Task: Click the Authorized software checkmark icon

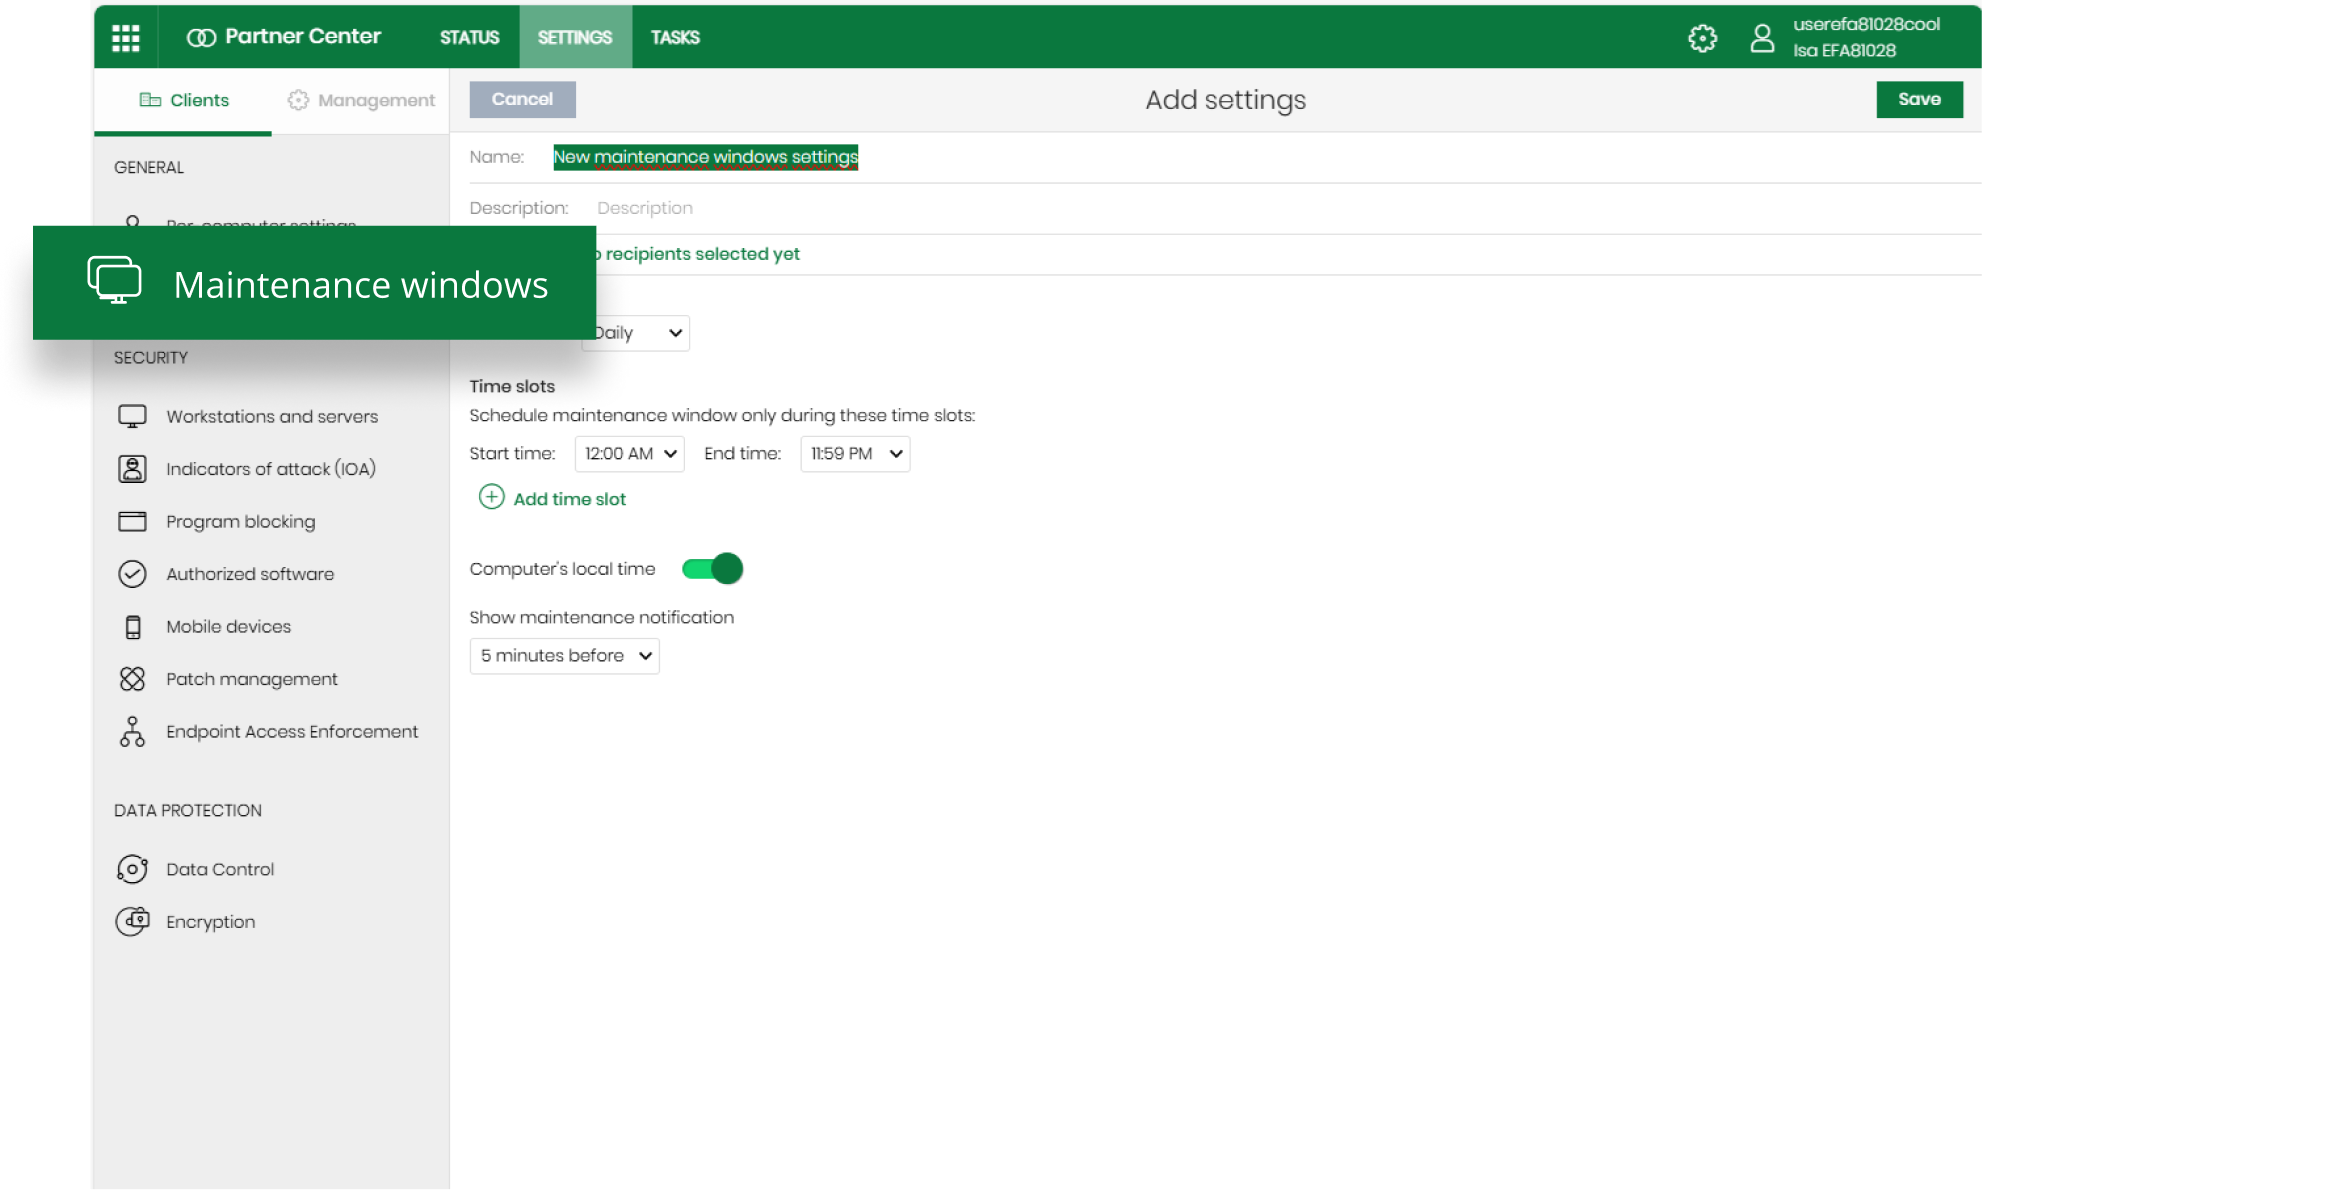Action: click(132, 574)
